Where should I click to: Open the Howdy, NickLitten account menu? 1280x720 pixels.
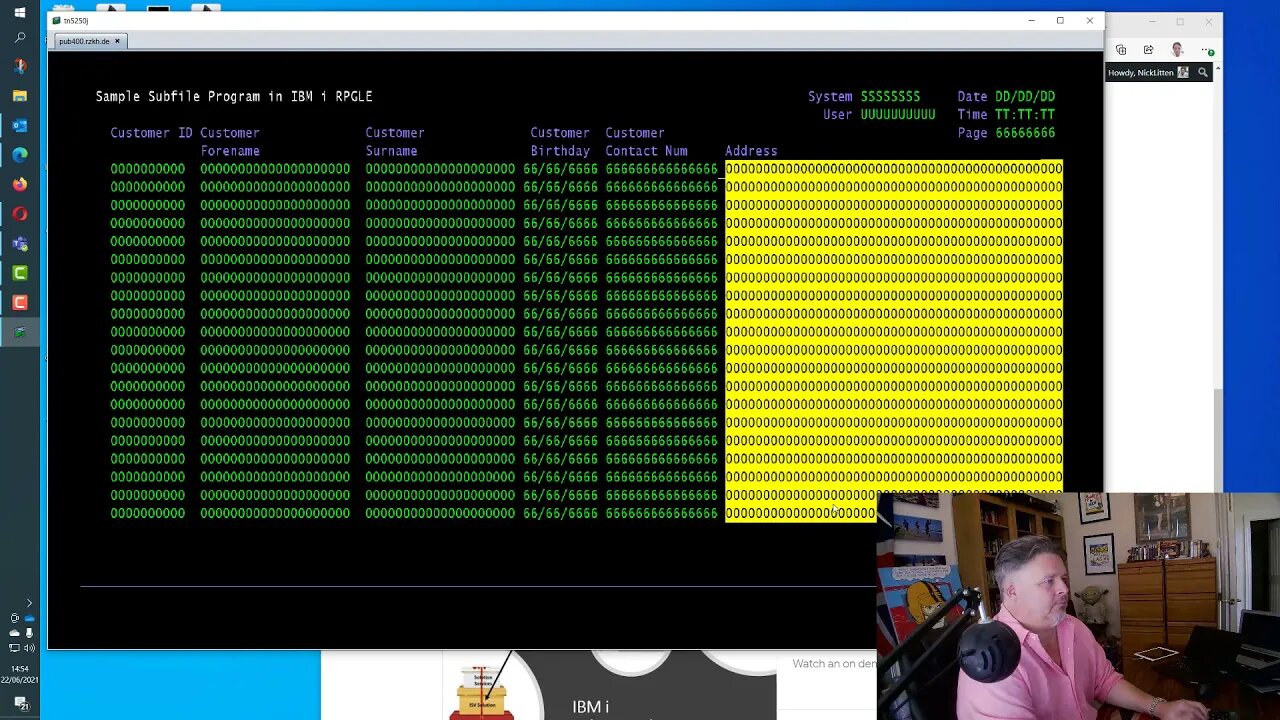1148,72
